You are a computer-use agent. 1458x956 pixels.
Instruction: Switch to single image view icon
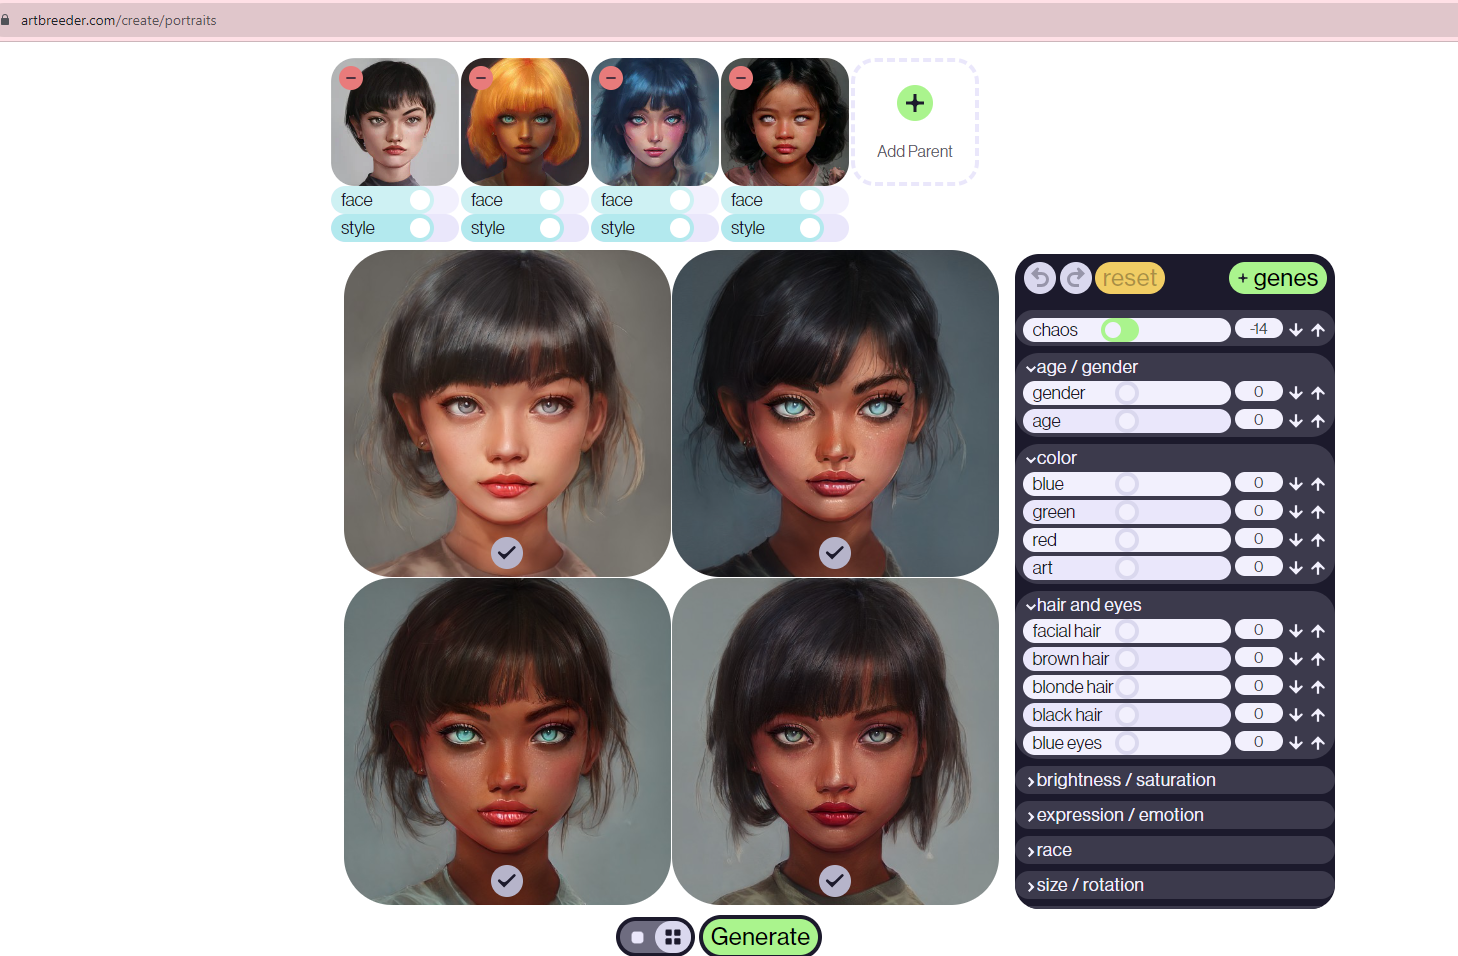point(638,937)
